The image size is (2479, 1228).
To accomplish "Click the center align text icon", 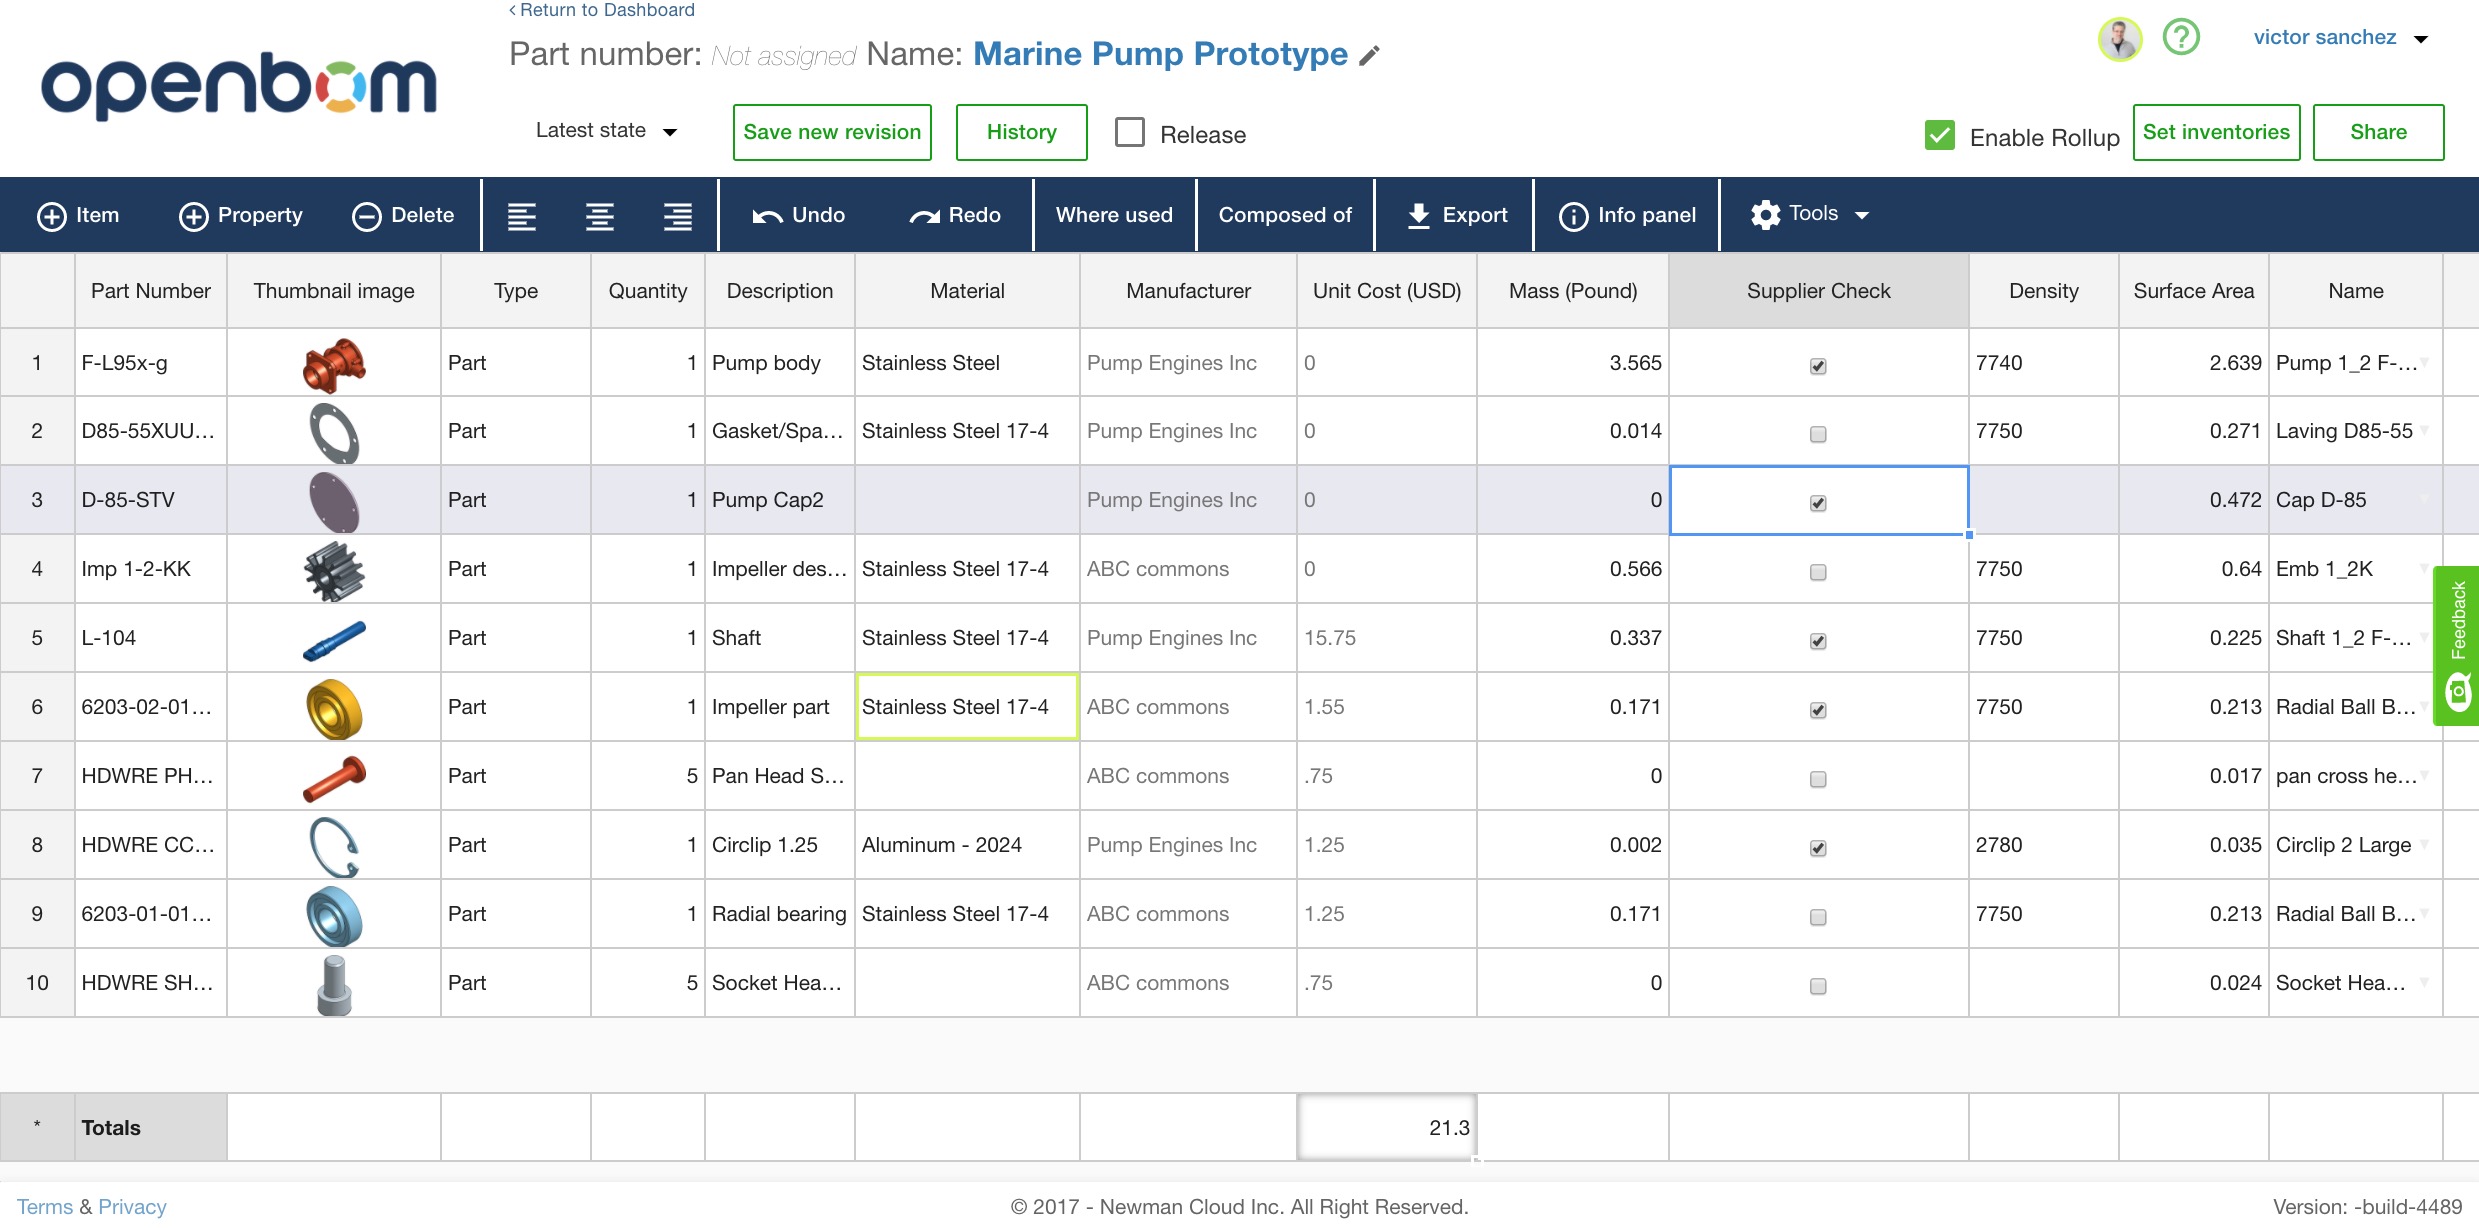I will pos(600,216).
